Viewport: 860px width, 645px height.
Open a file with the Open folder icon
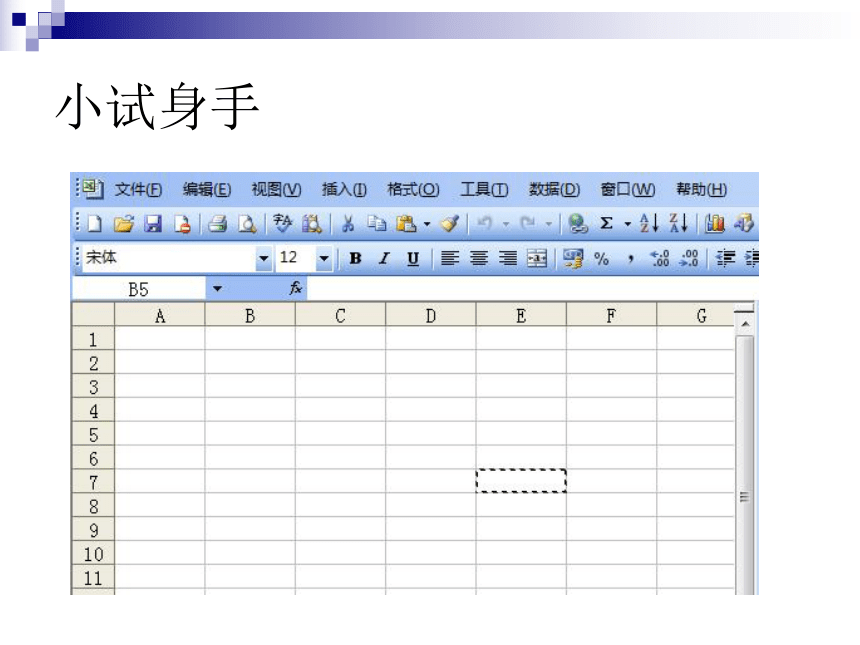(x=124, y=224)
